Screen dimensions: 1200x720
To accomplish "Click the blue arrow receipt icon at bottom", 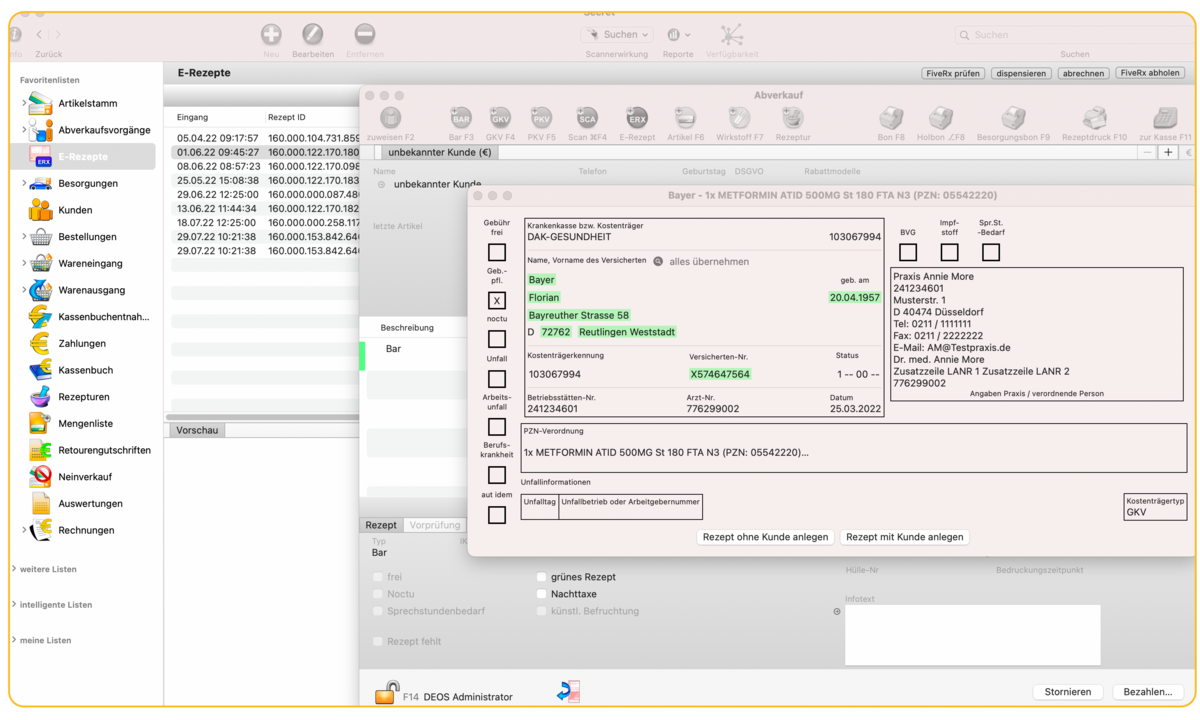I will 568,691.
